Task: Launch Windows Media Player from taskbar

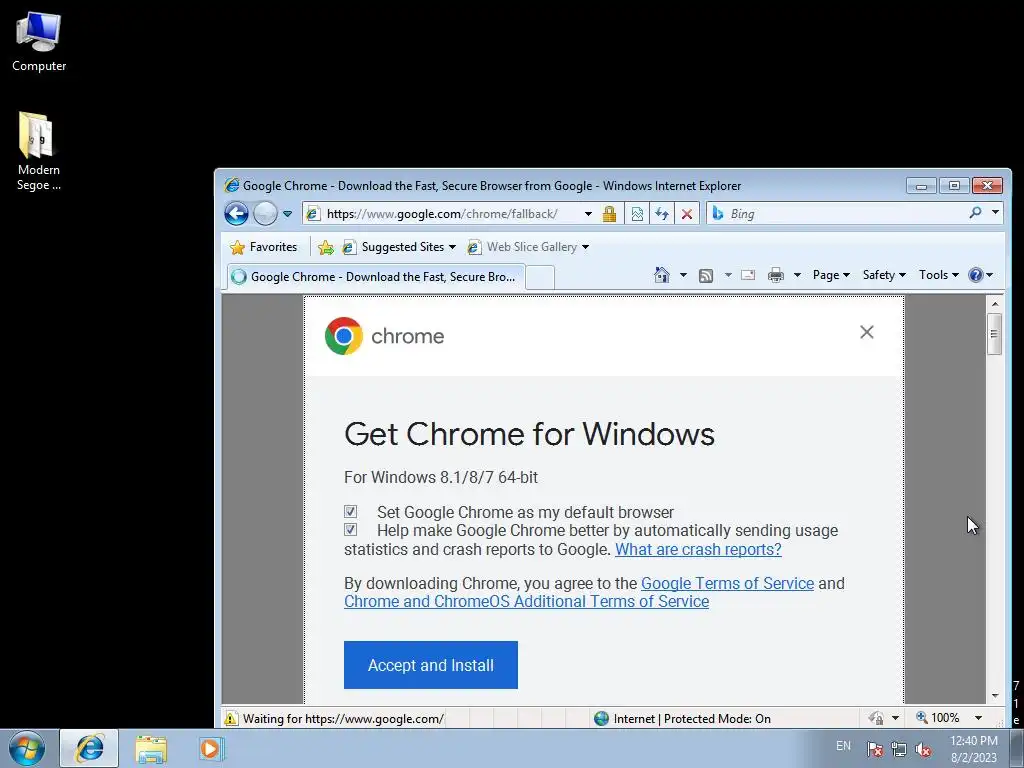Action: coord(212,748)
